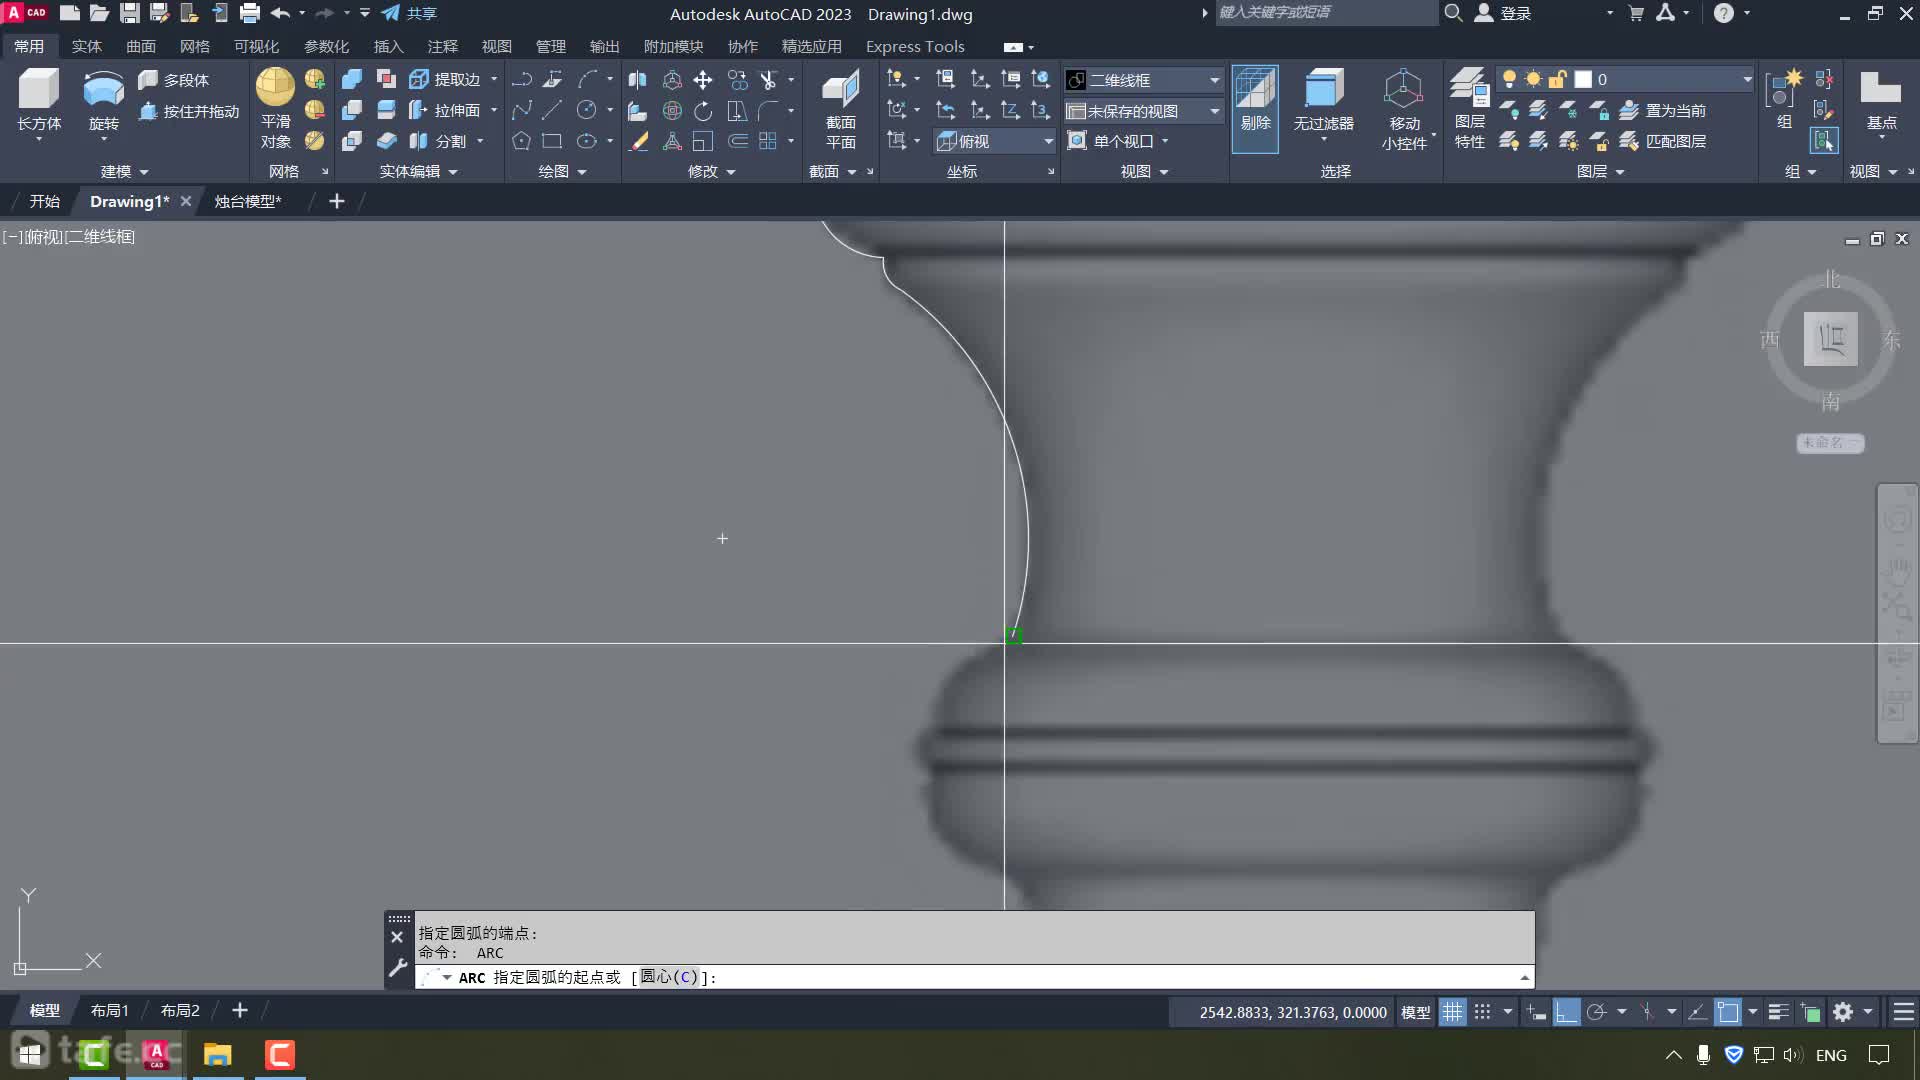Screen dimensions: 1920x1080
Task: Click the Erase tool with pencil eraser
Action: pyautogui.click(x=638, y=141)
